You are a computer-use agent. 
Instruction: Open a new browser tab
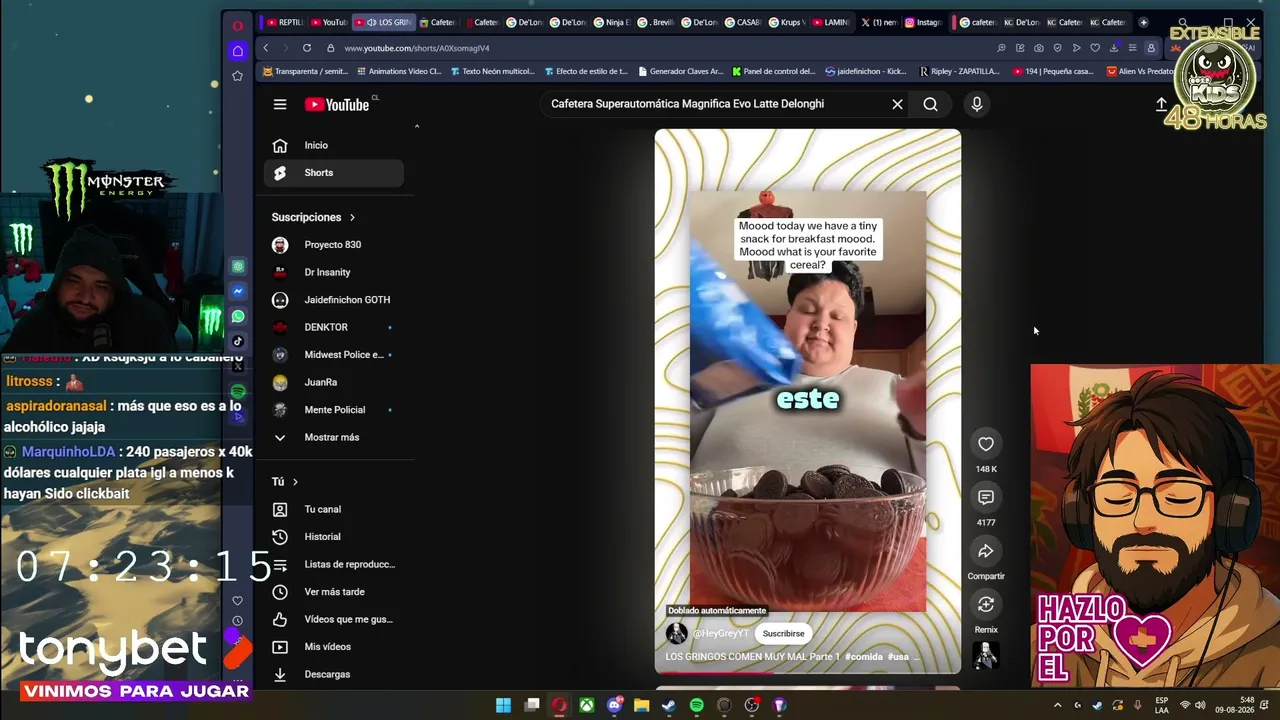point(1143,22)
